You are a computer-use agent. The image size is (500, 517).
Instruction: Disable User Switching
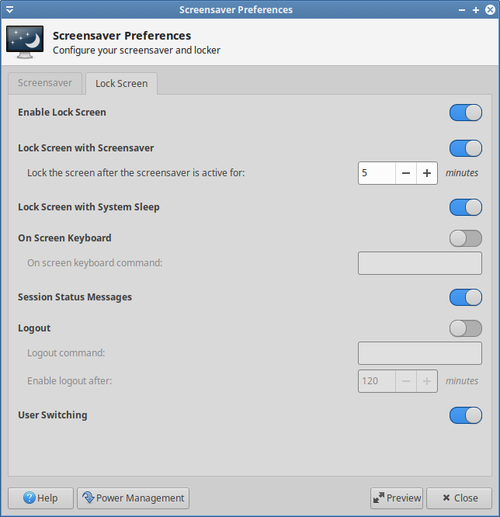click(465, 415)
